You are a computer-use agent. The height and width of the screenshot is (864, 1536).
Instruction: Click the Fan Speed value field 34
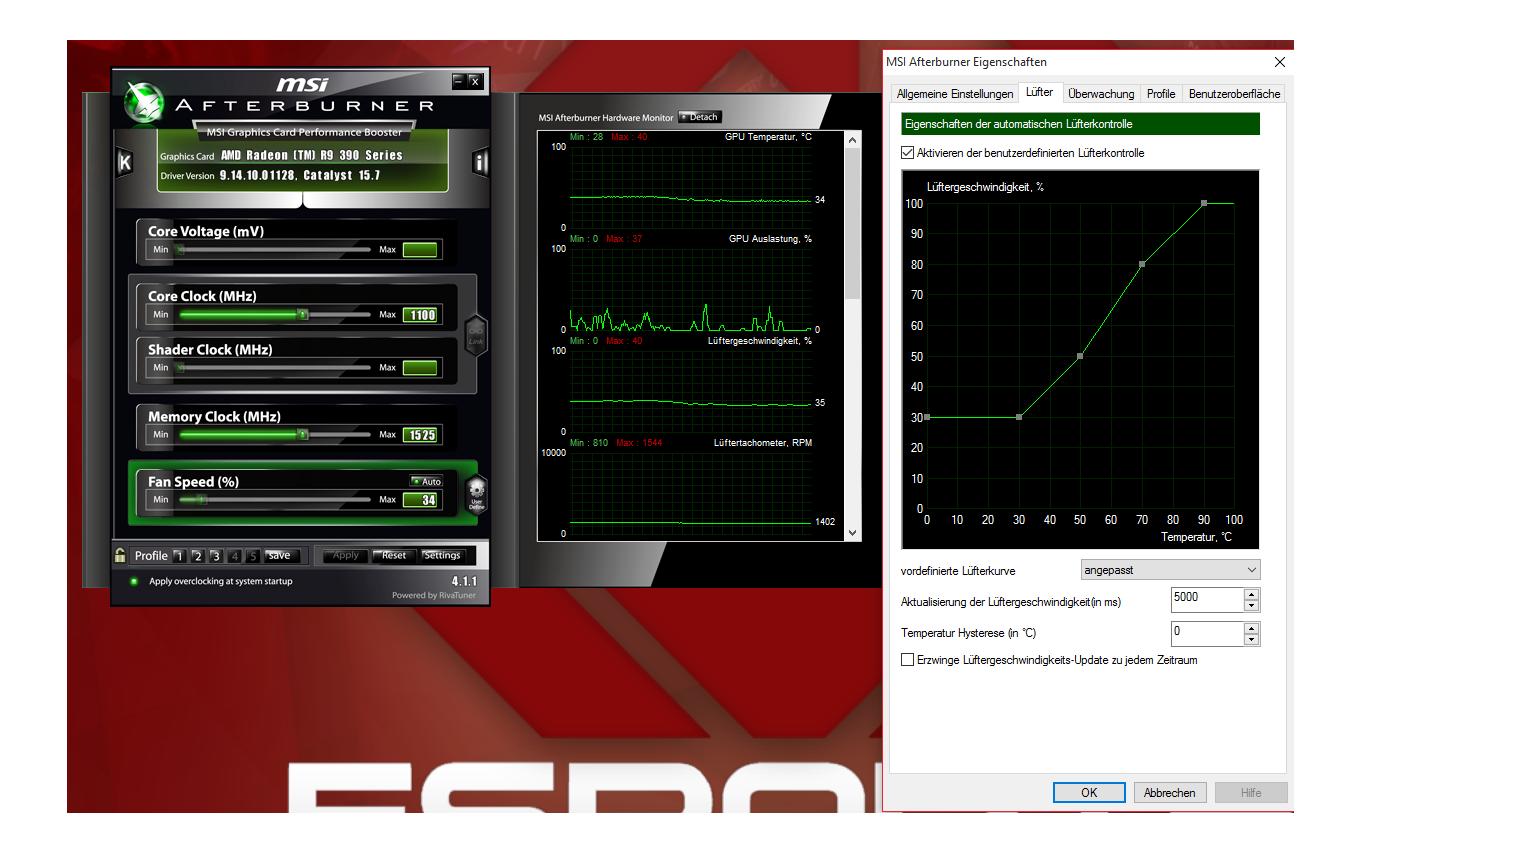(x=420, y=500)
